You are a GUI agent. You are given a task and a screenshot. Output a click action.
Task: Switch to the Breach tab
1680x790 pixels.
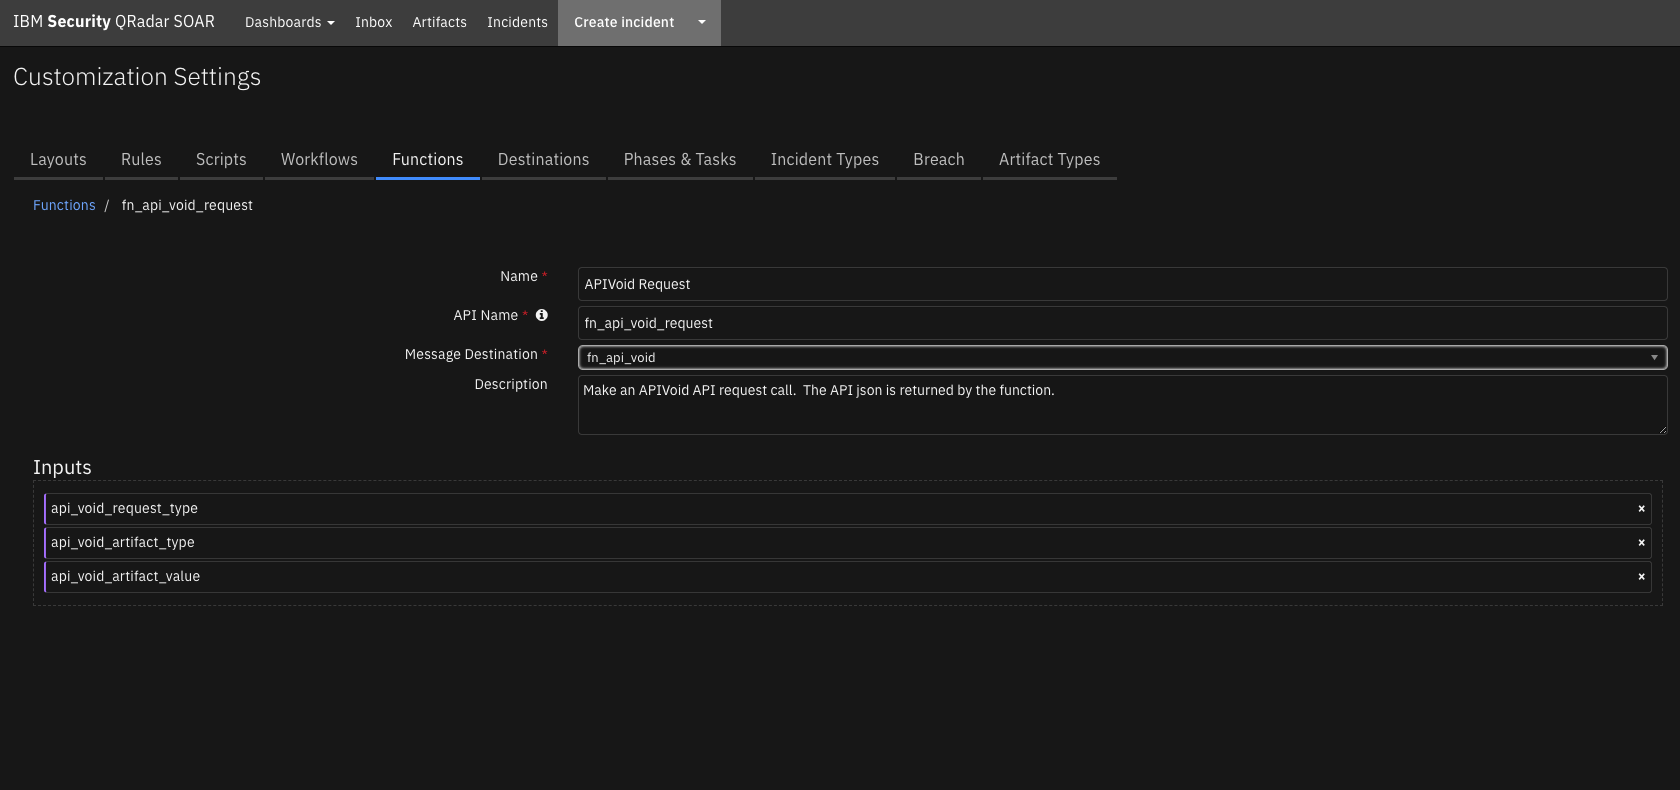coord(939,160)
